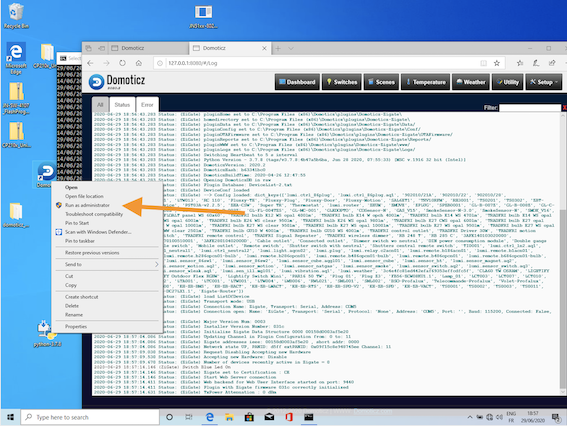Open a new browser tab
The image size is (567, 426).
pos(278,48)
